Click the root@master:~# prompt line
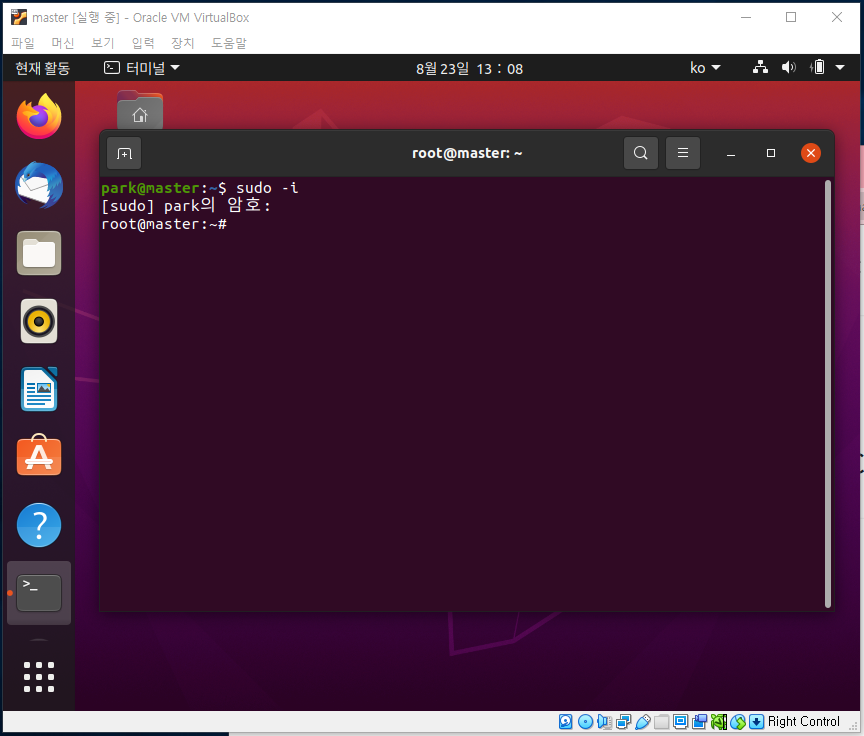The height and width of the screenshot is (736, 864). pos(164,224)
